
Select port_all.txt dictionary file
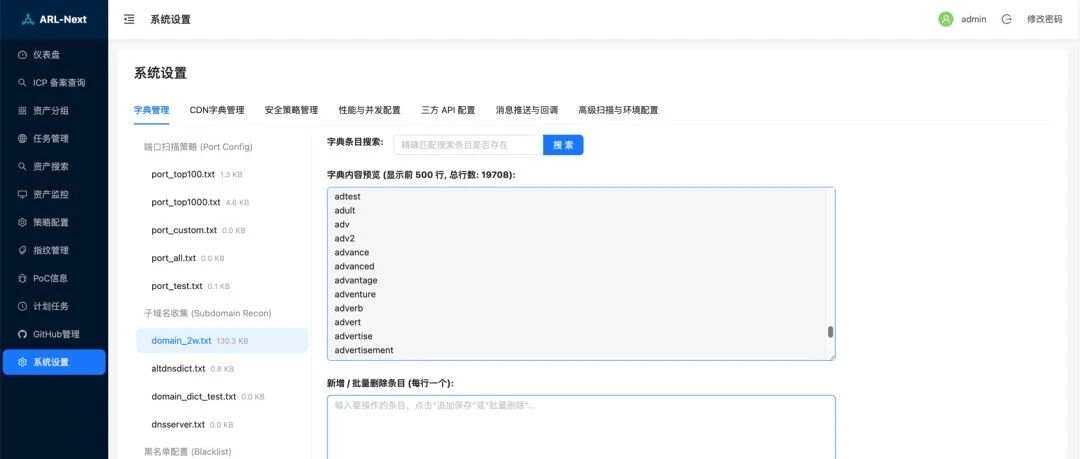click(x=222, y=258)
